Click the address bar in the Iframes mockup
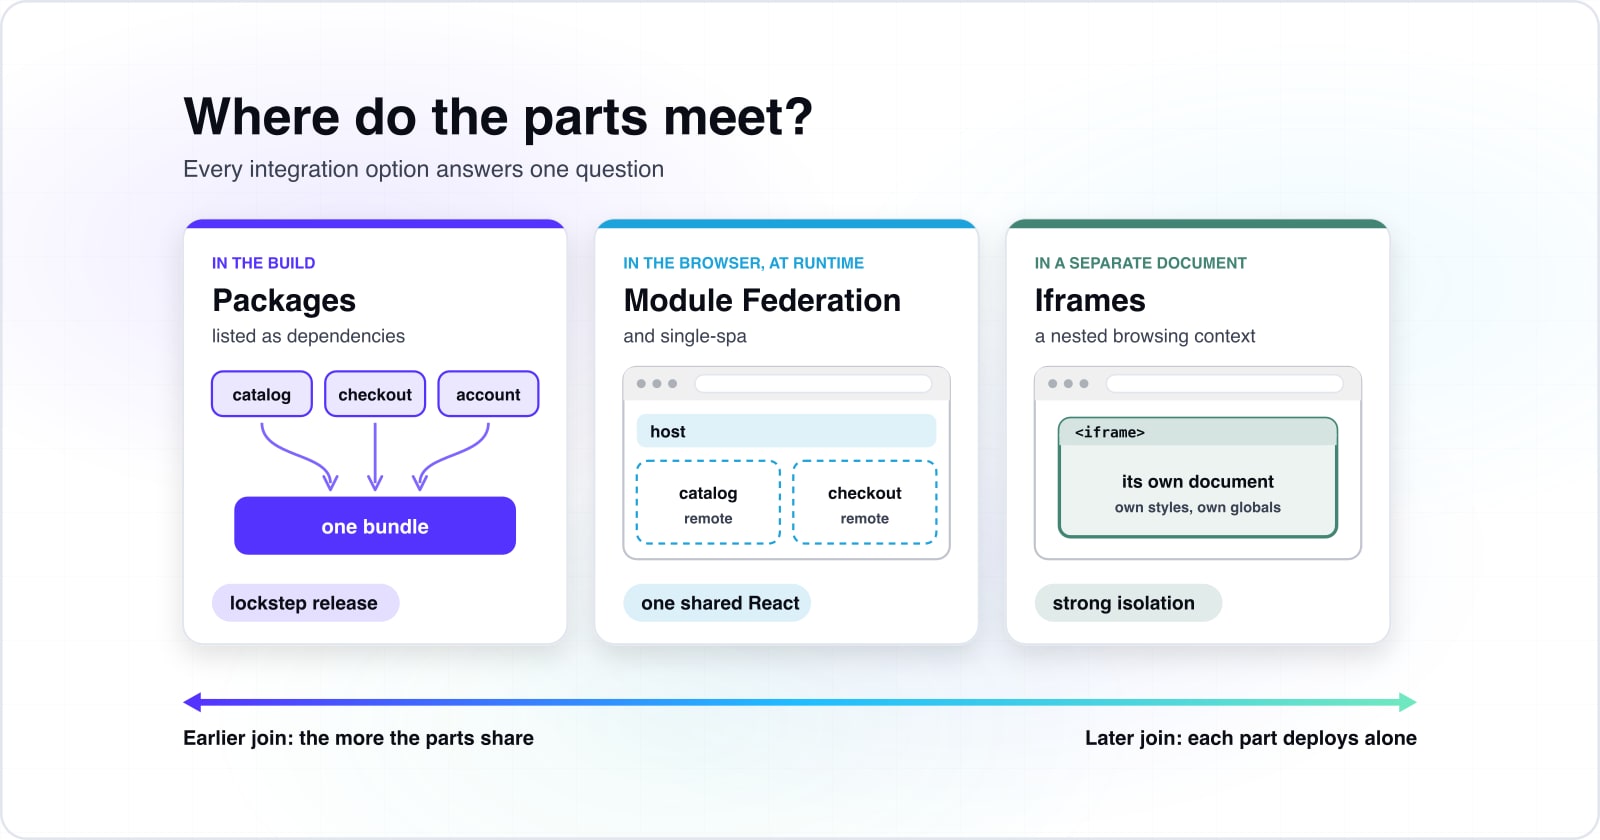 (x=1225, y=384)
